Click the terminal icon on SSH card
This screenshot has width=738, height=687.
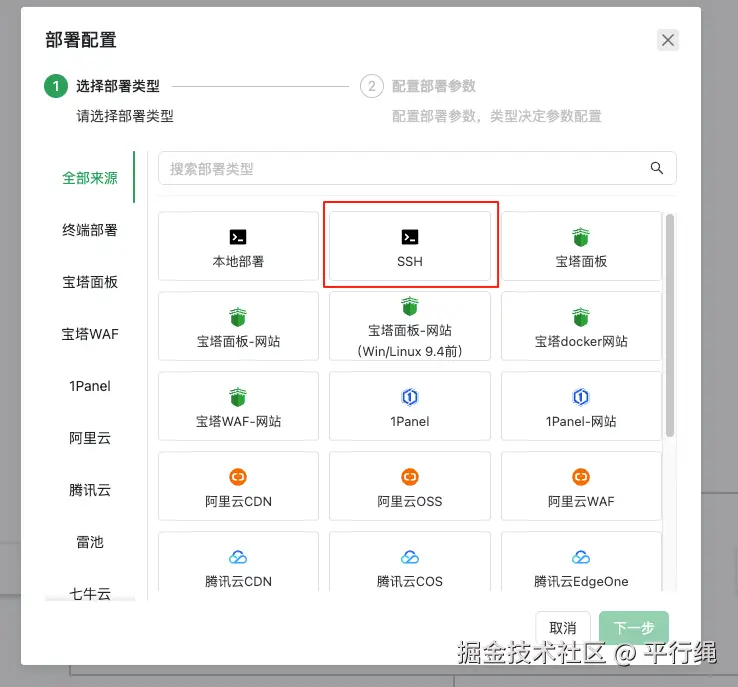click(x=409, y=237)
